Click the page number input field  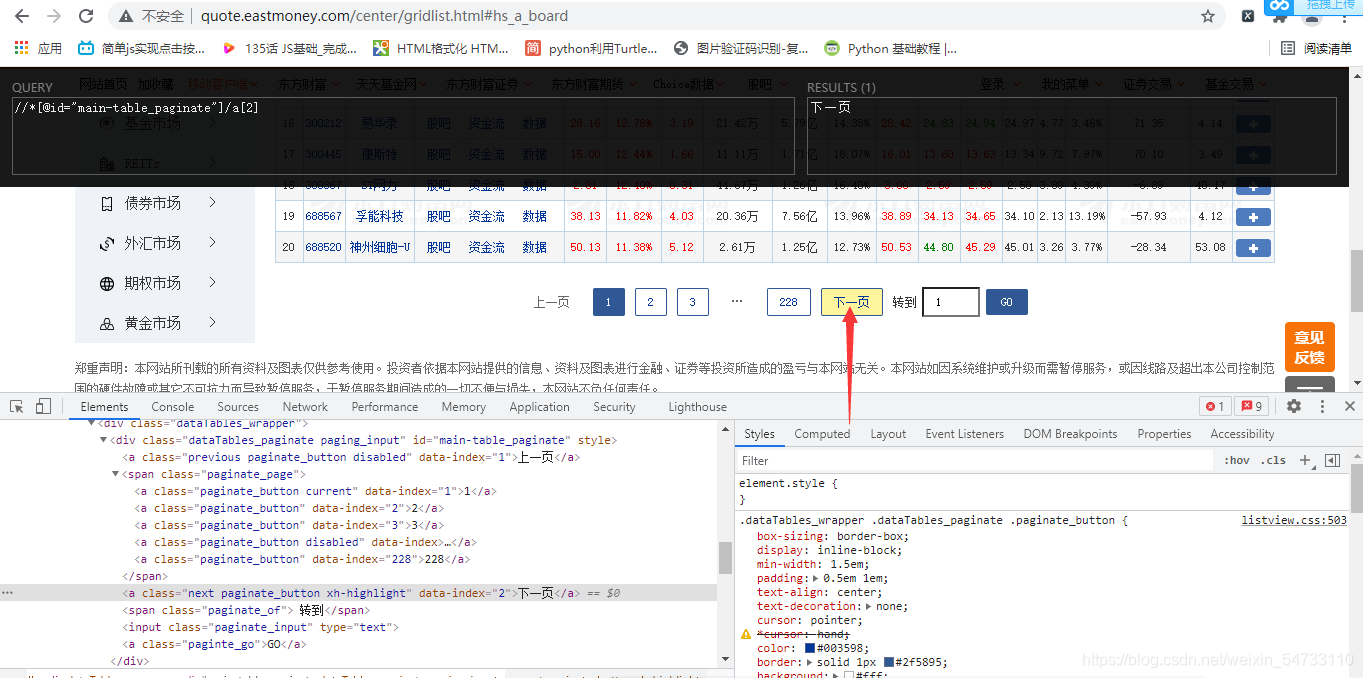pyautogui.click(x=951, y=302)
